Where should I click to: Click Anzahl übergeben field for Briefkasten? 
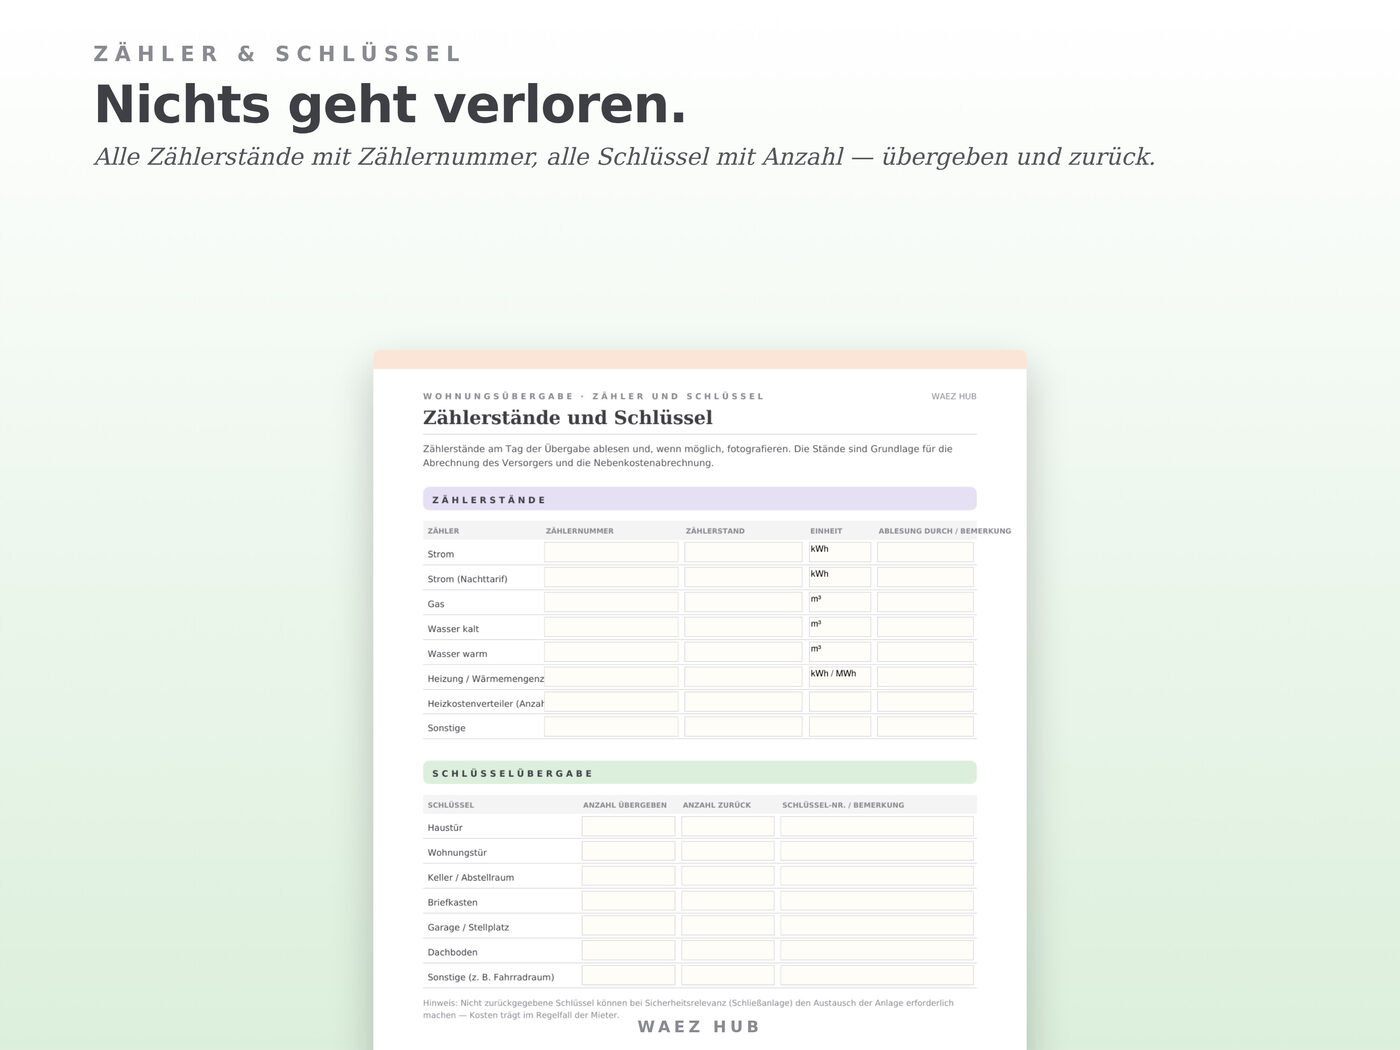(628, 901)
